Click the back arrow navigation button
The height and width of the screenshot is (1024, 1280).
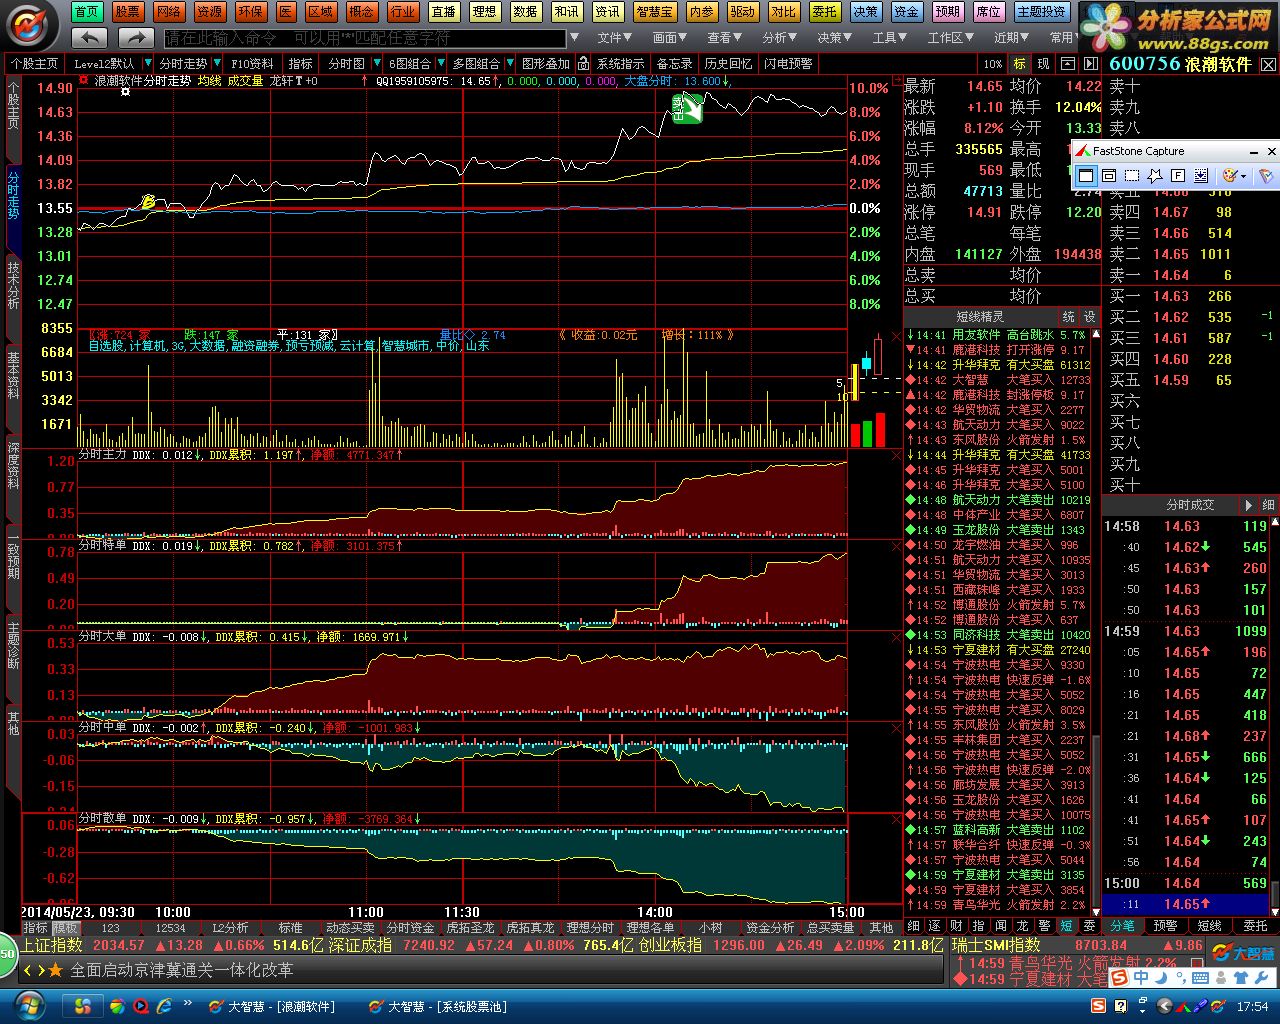tap(91, 37)
